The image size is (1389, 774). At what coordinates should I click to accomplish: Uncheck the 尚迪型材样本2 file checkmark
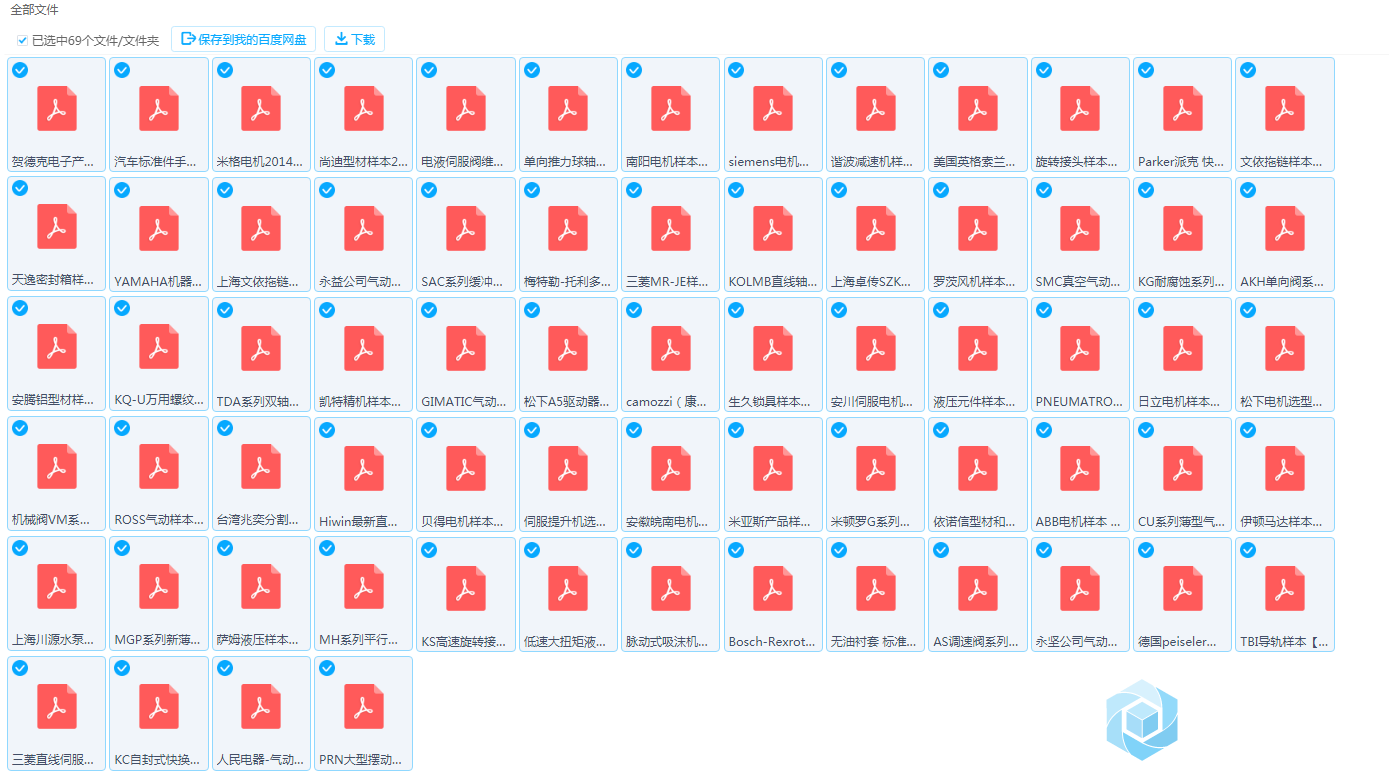(327, 70)
